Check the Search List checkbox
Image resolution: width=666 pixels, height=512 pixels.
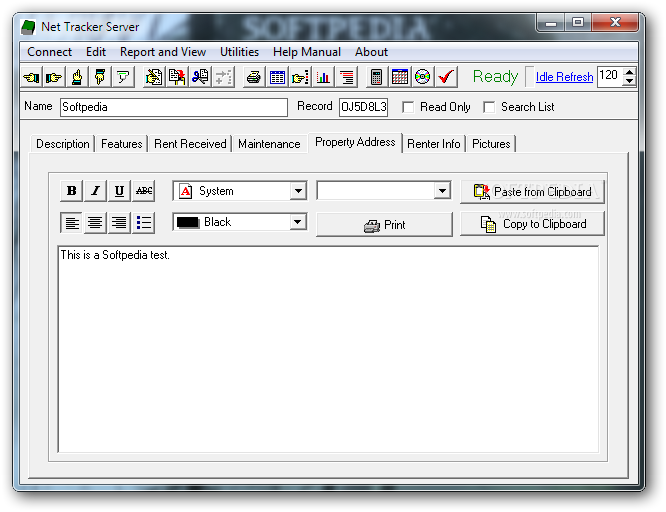(x=489, y=107)
